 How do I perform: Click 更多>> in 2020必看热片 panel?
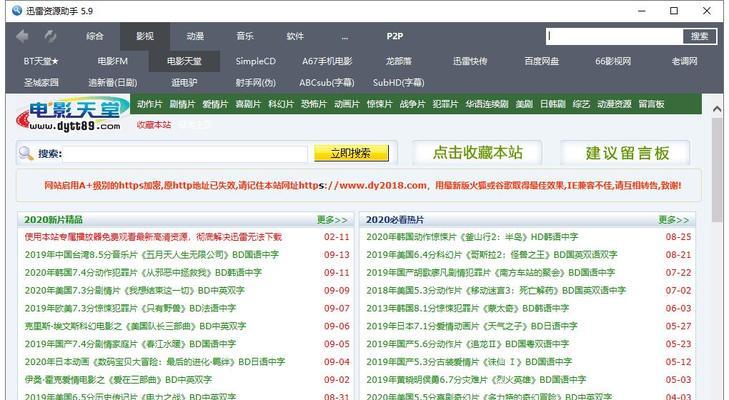click(x=674, y=220)
